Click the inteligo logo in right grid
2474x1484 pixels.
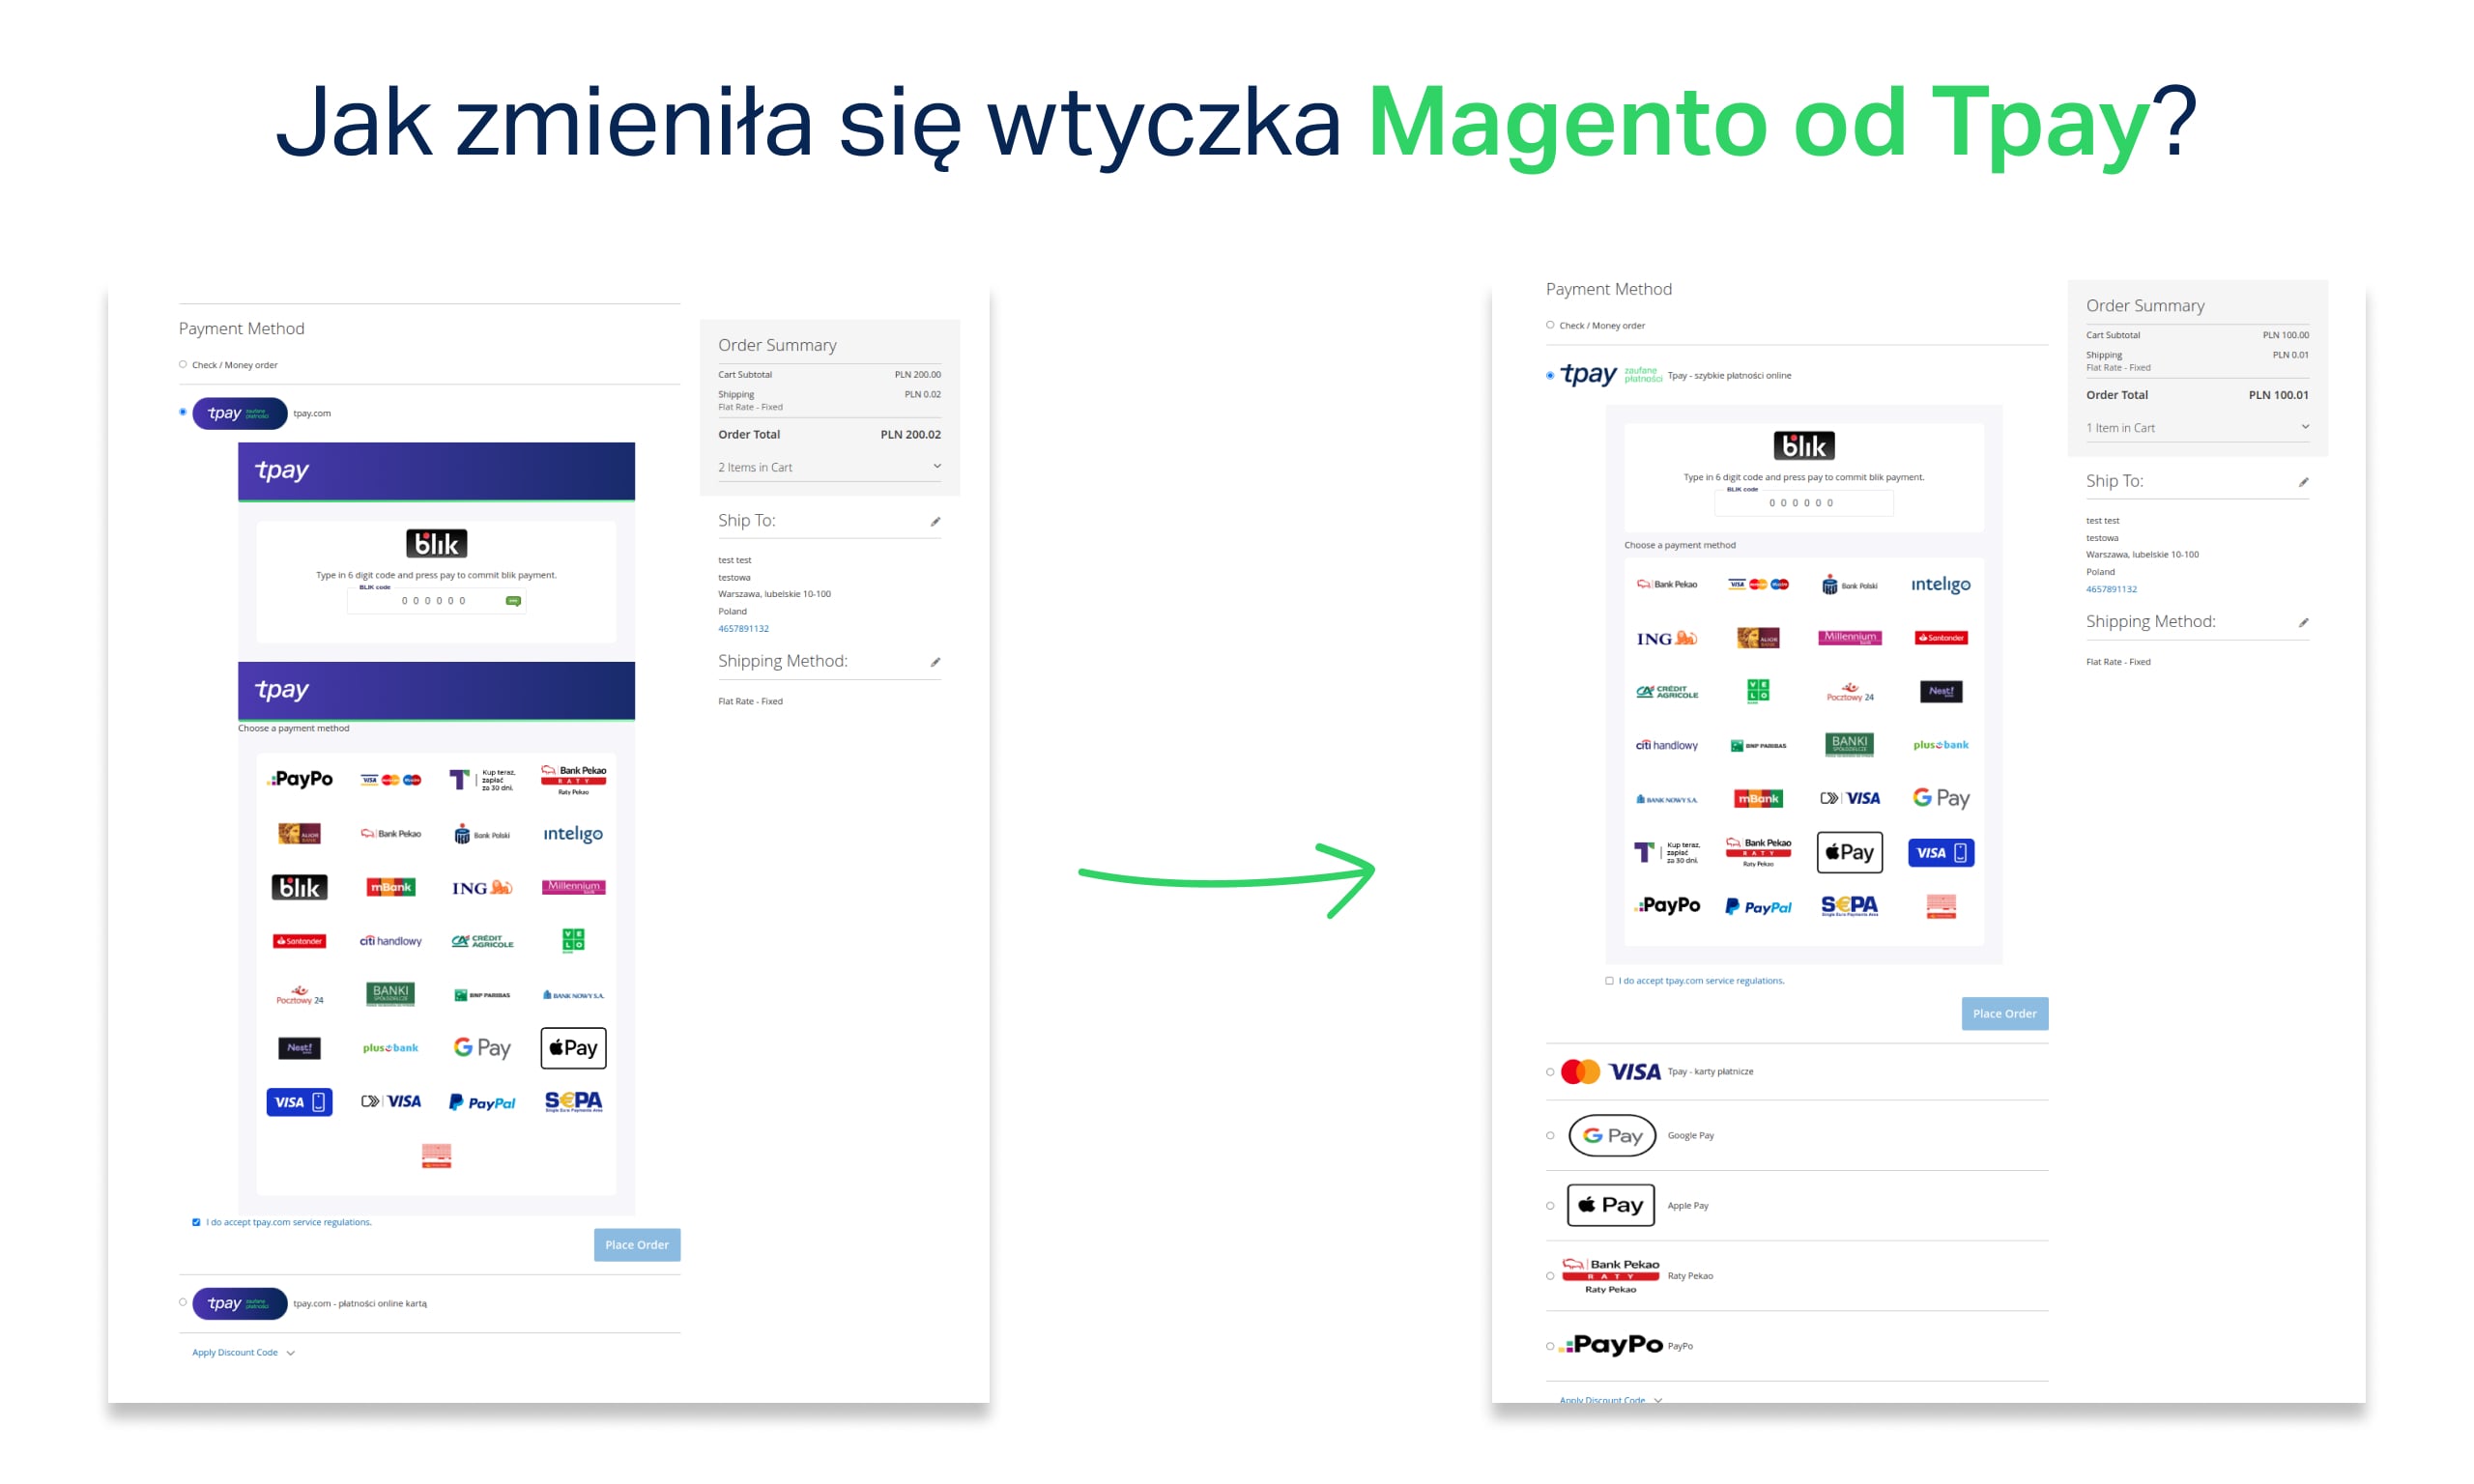1940,584
